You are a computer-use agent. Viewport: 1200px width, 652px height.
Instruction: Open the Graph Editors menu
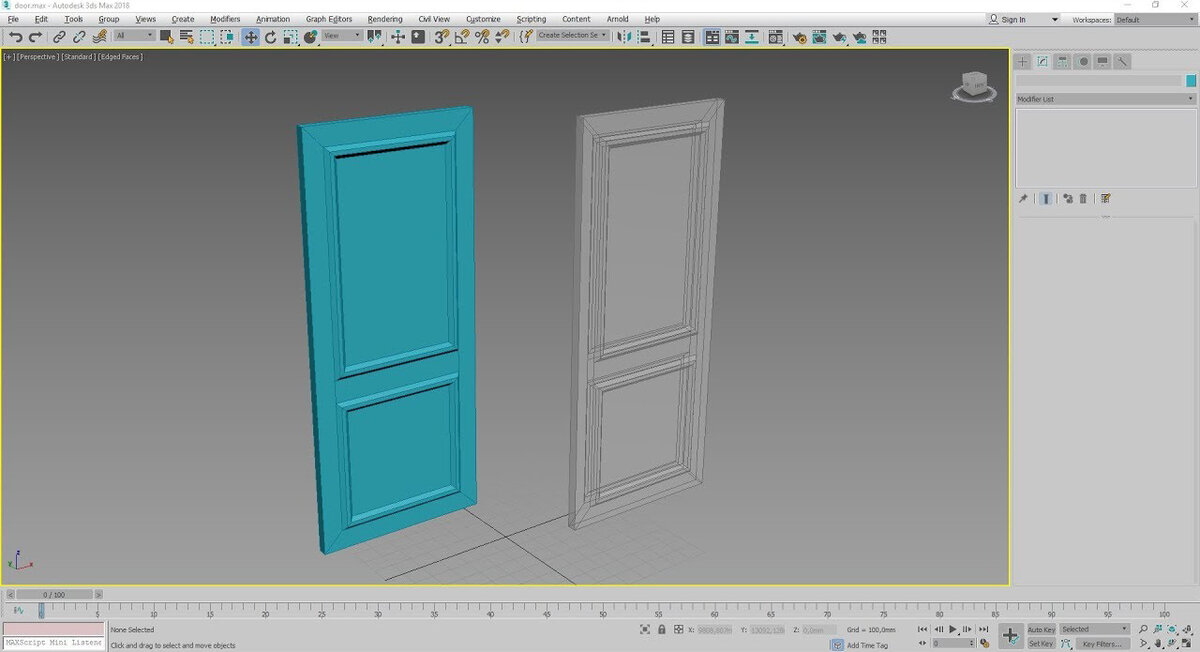pyautogui.click(x=329, y=19)
